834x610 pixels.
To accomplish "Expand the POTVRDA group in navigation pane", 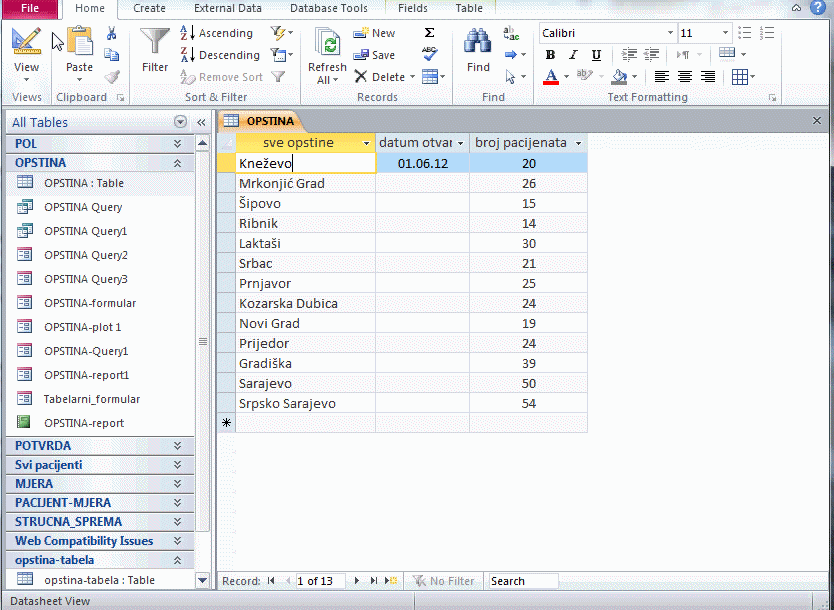I will pos(177,446).
